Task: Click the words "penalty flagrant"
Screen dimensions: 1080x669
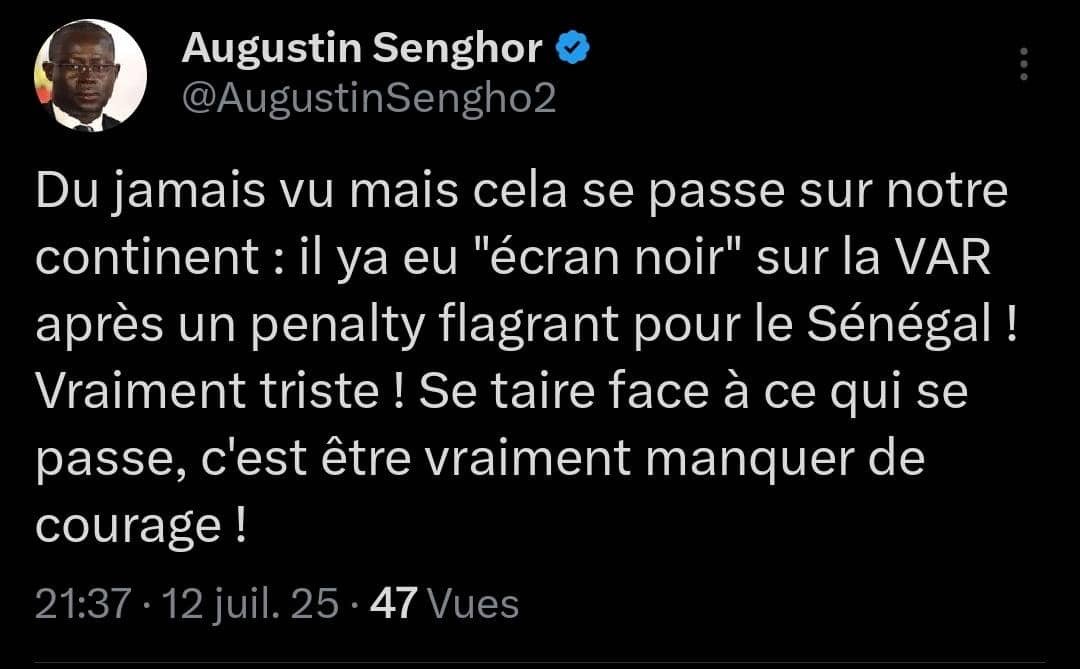Action: coord(435,325)
